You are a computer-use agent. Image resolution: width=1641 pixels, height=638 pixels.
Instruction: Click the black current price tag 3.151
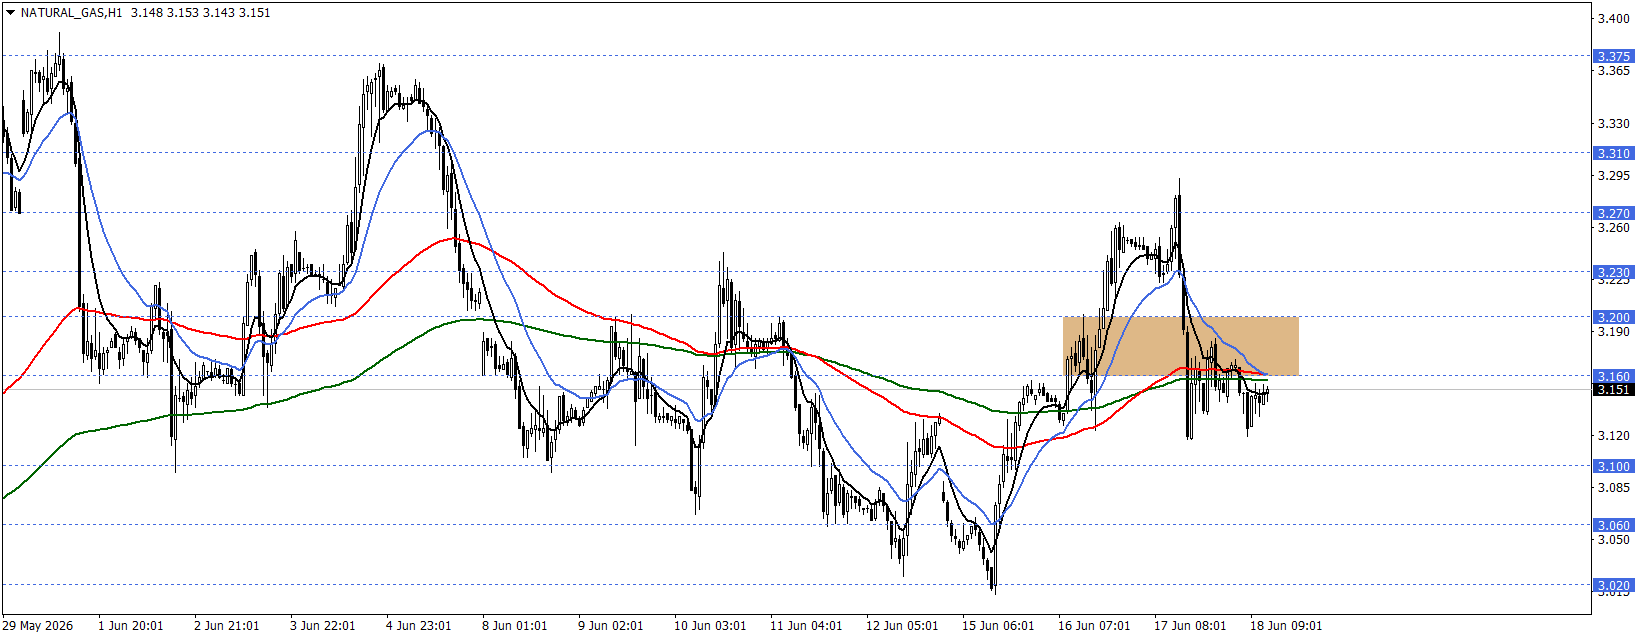coord(1613,389)
